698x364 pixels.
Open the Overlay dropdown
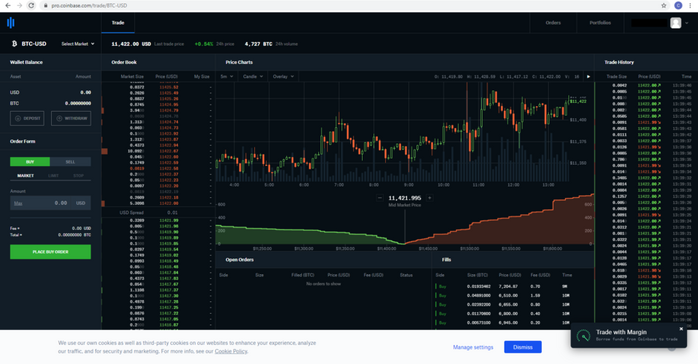pos(283,77)
